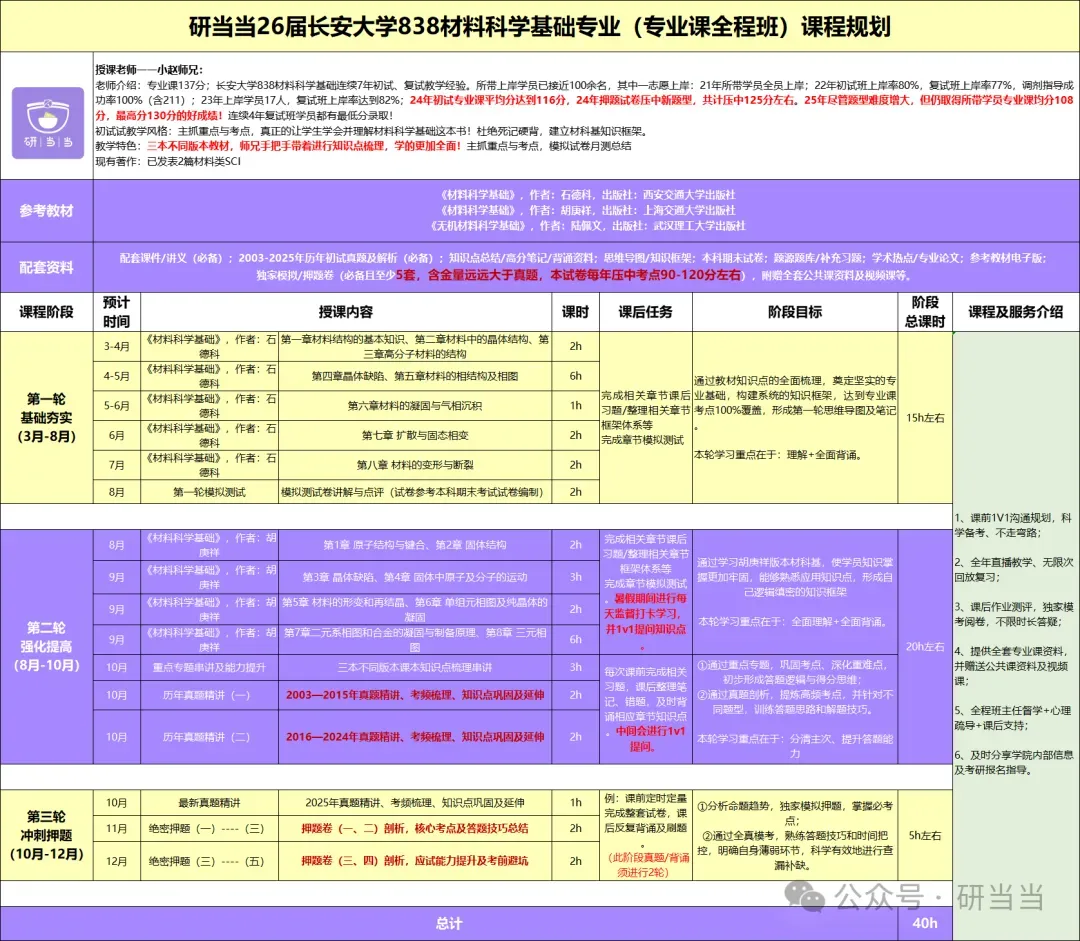Click the '授课内容' column header
1080x941 pixels.
pos(346,312)
